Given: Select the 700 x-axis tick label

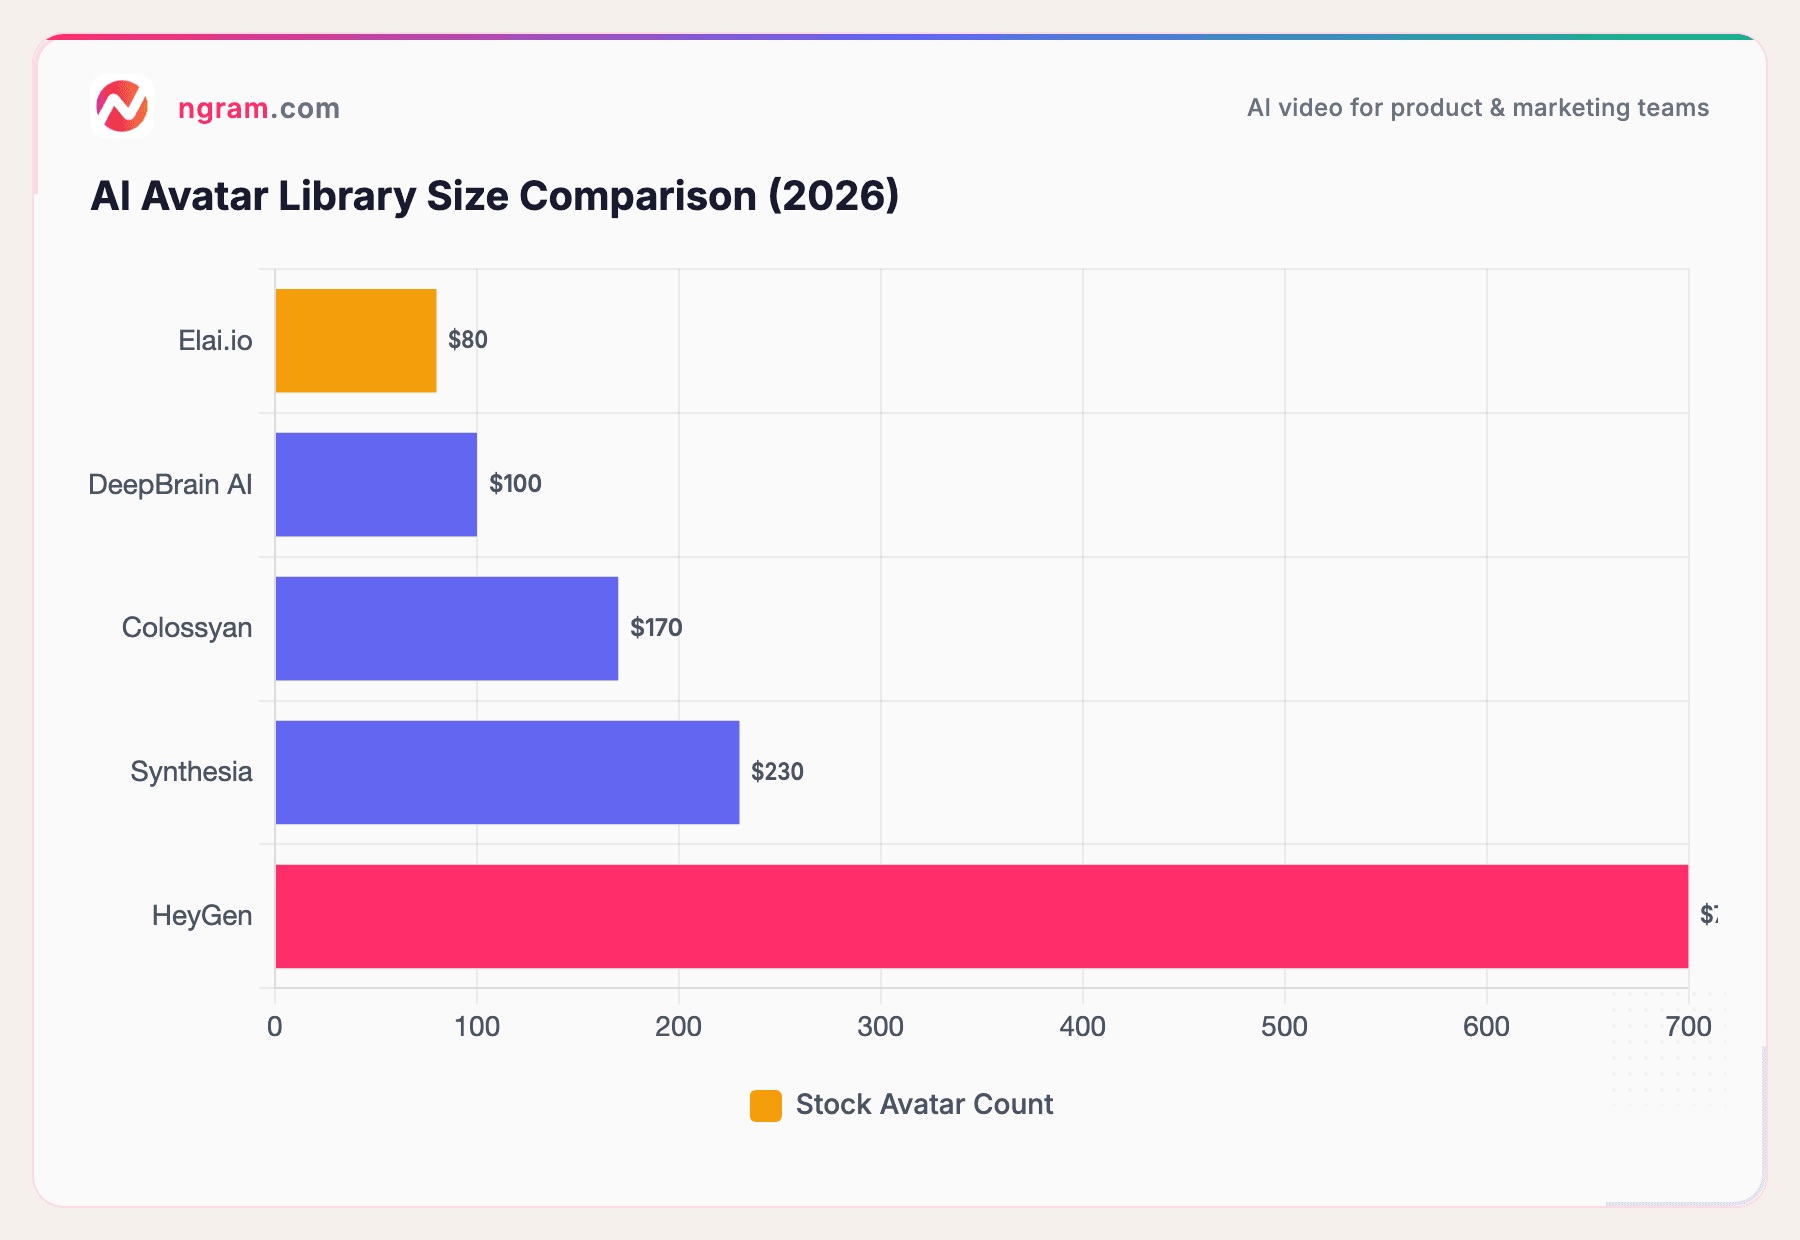Looking at the screenshot, I should (1689, 1026).
